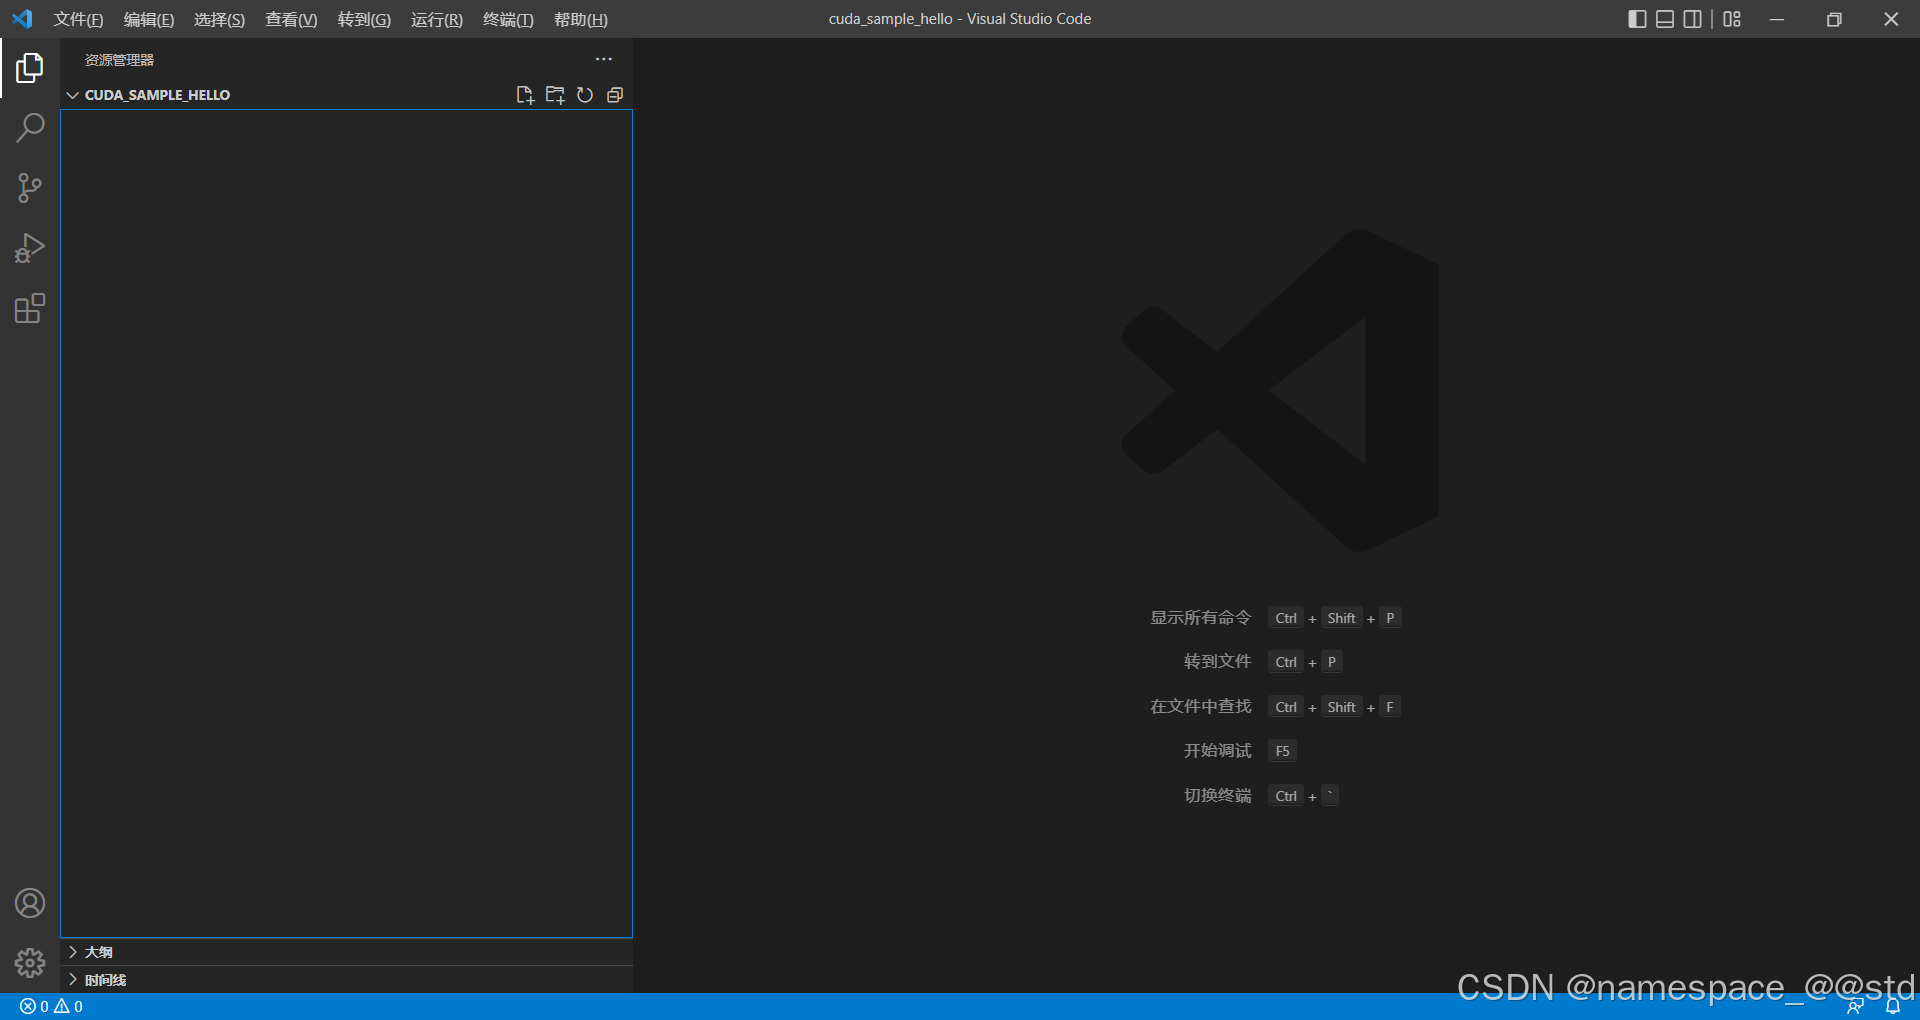Create a new folder in CUDA_SAMPLE_HELLO

555,95
